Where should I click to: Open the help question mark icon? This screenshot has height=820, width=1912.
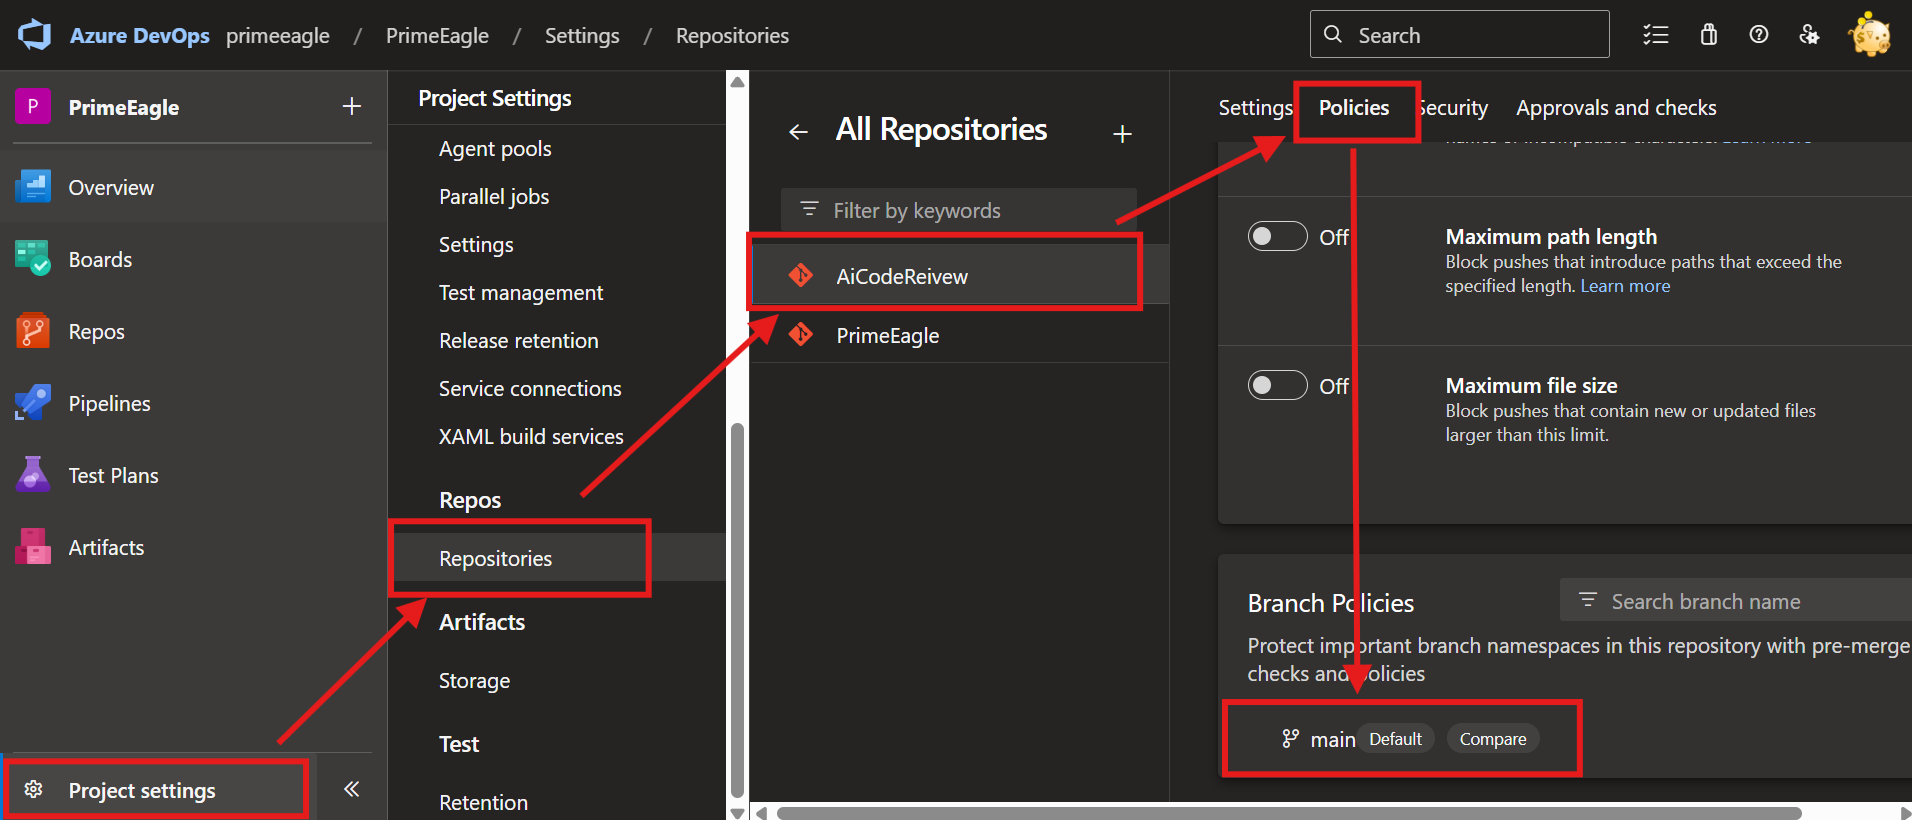pos(1759,35)
